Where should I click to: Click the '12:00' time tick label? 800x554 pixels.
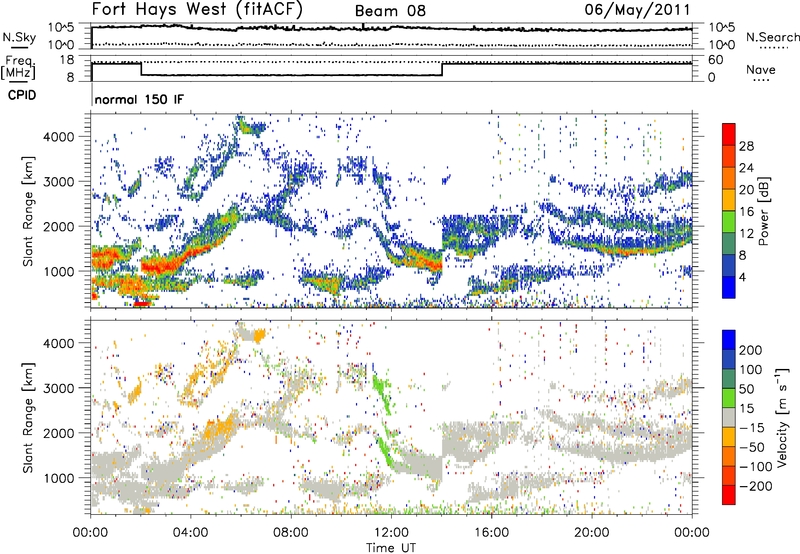(x=391, y=533)
